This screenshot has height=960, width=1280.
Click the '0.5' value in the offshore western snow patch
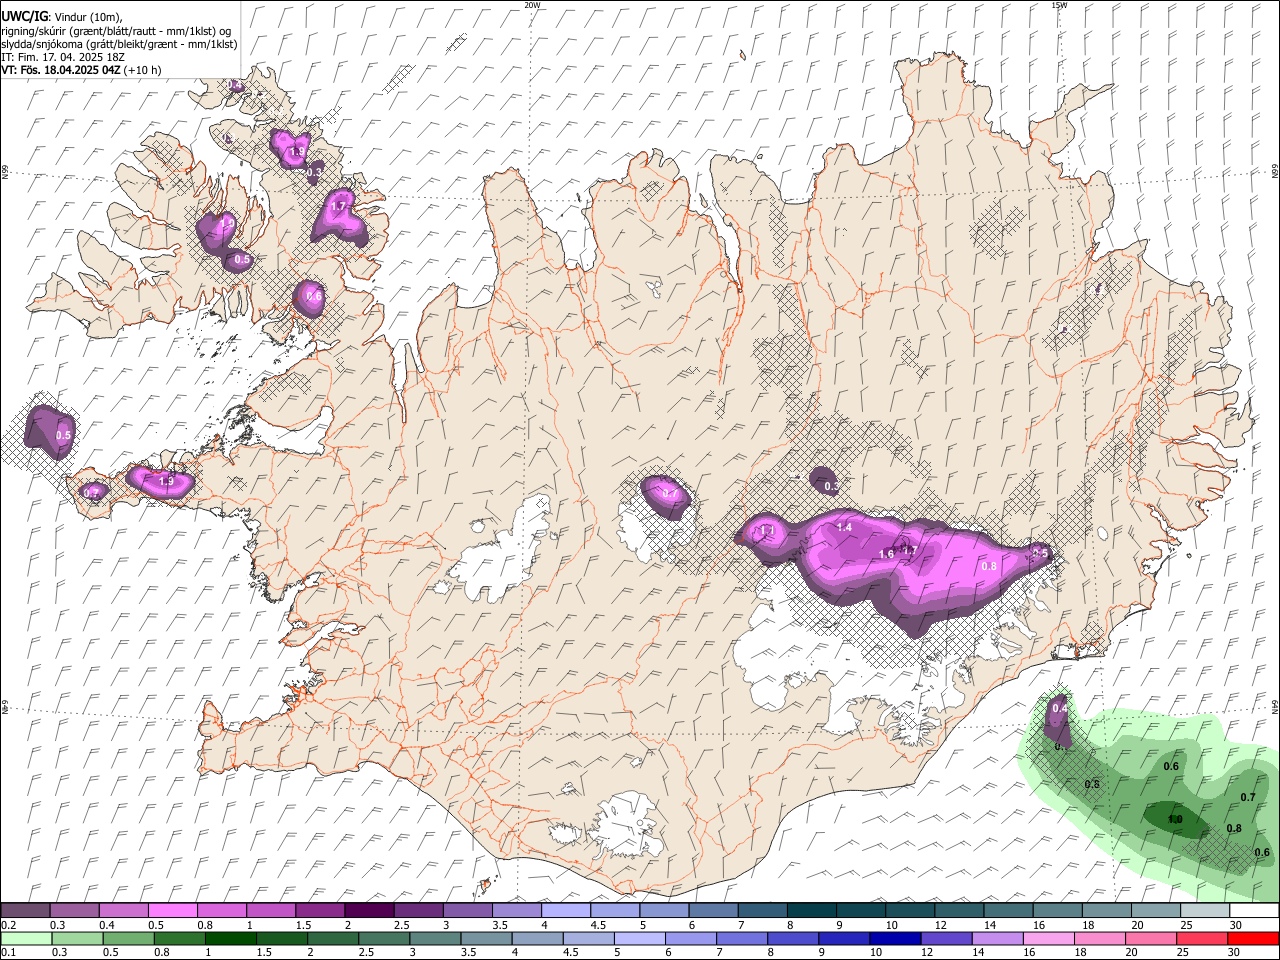(x=63, y=436)
